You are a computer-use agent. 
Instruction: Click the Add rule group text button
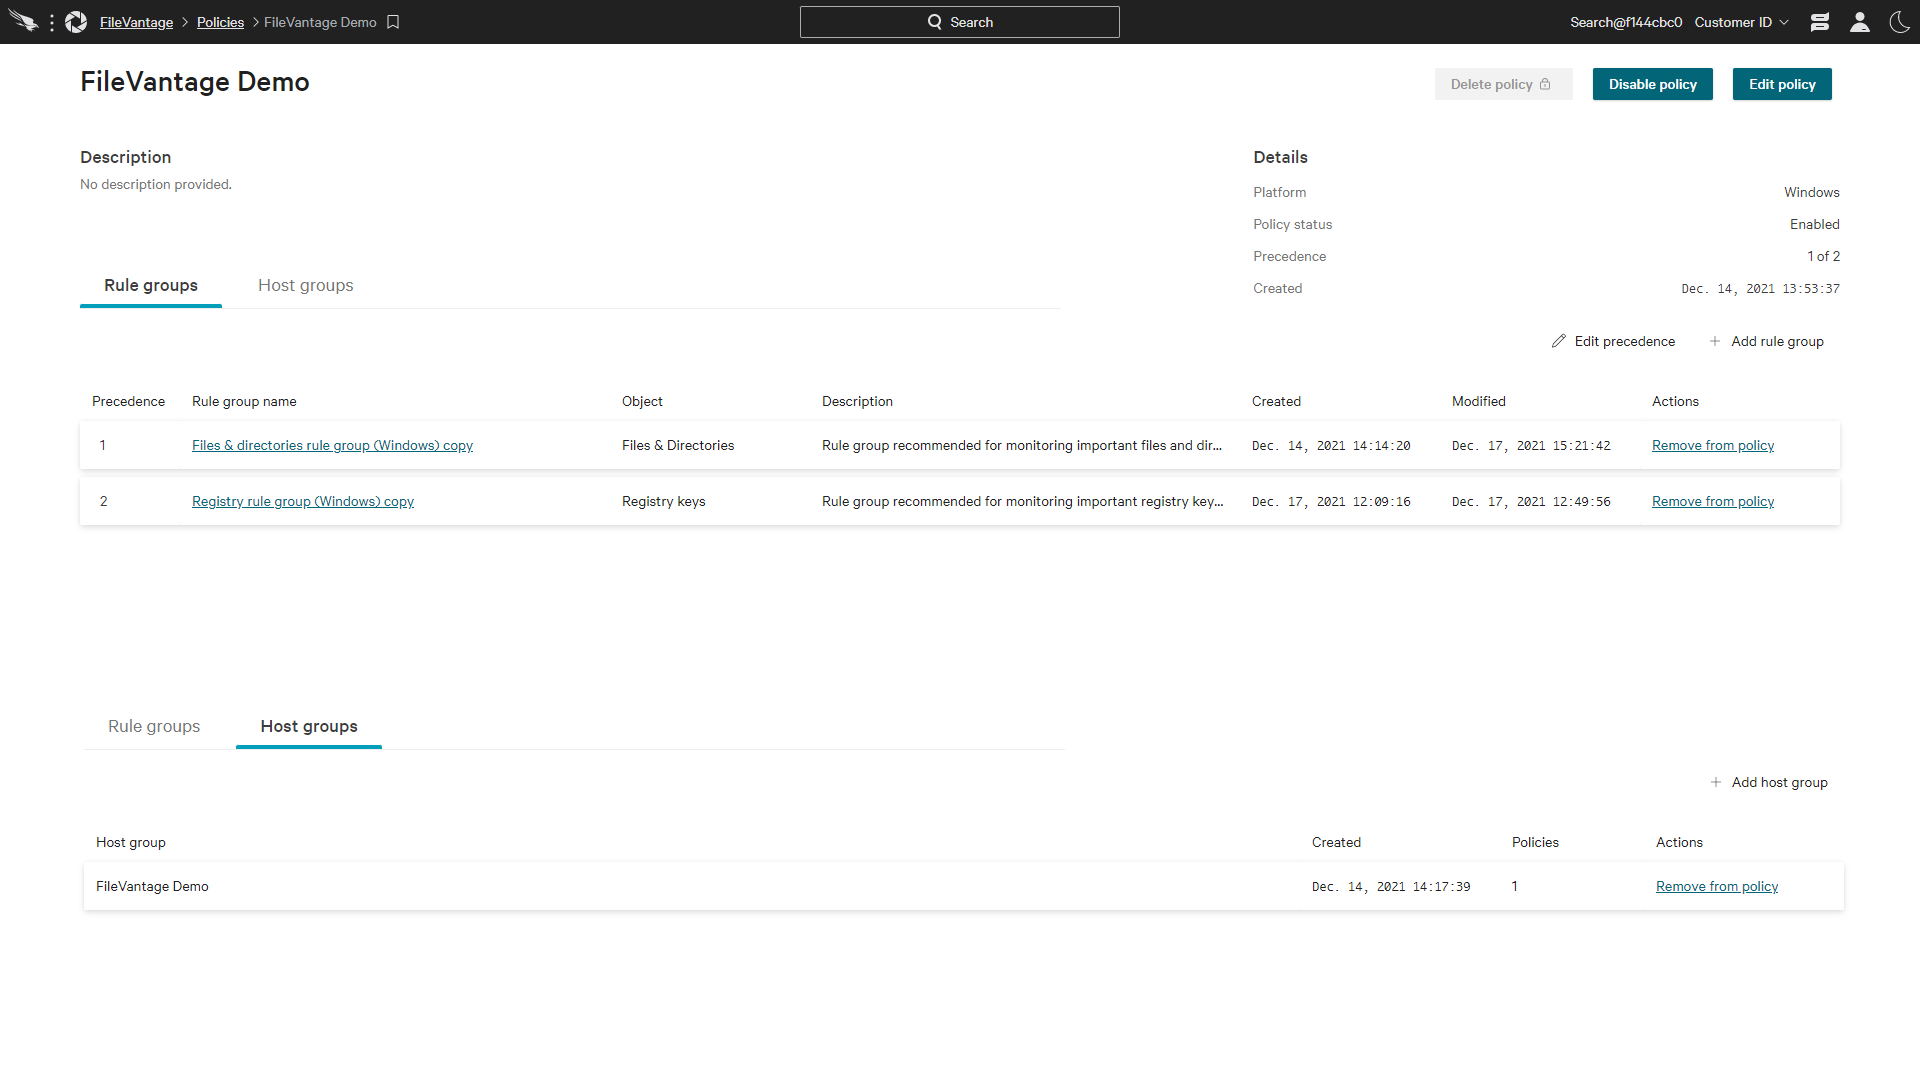coord(1777,341)
